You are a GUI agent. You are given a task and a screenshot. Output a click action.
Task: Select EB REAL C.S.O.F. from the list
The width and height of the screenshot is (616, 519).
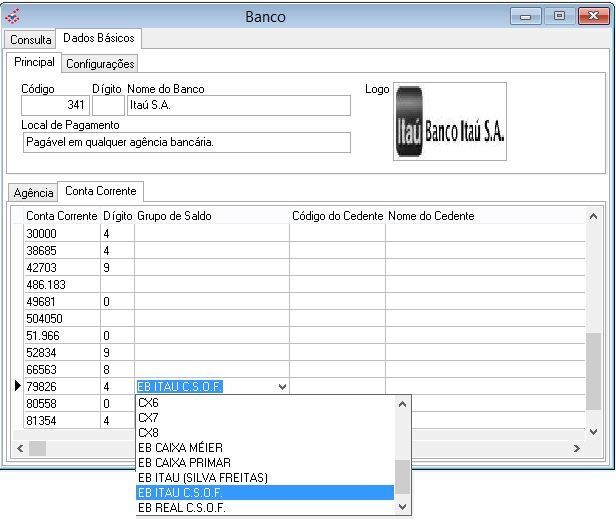point(182,507)
